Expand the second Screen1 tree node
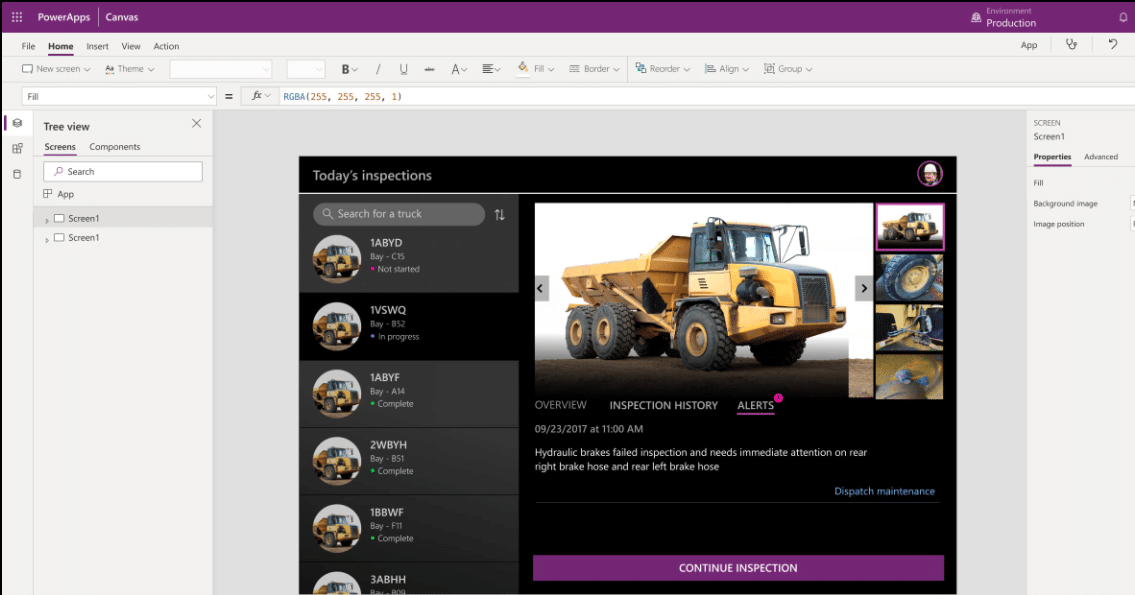Viewport: 1135px width, 595px height. coord(47,239)
